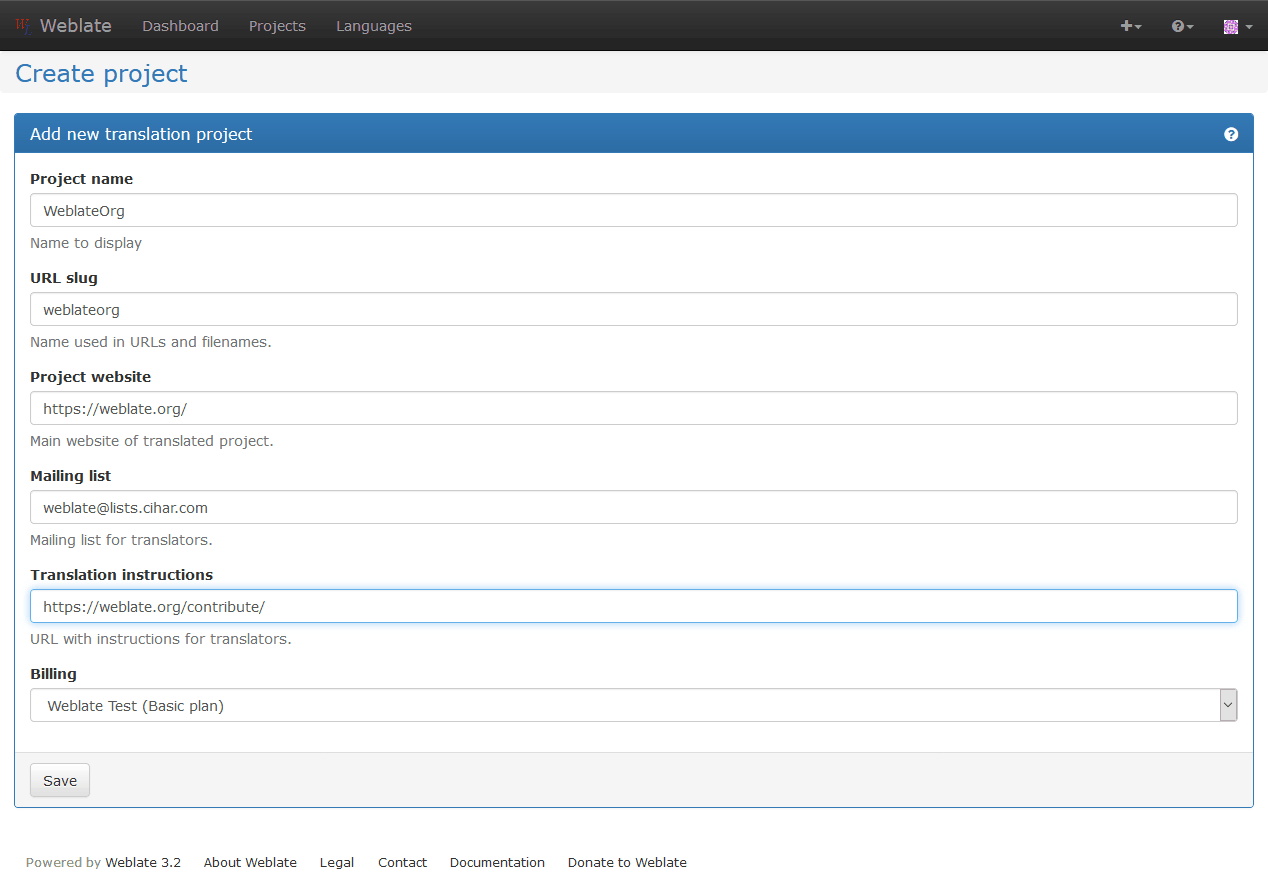Click 'Main website of translated project.' text
The image size is (1268, 882).
tap(152, 441)
